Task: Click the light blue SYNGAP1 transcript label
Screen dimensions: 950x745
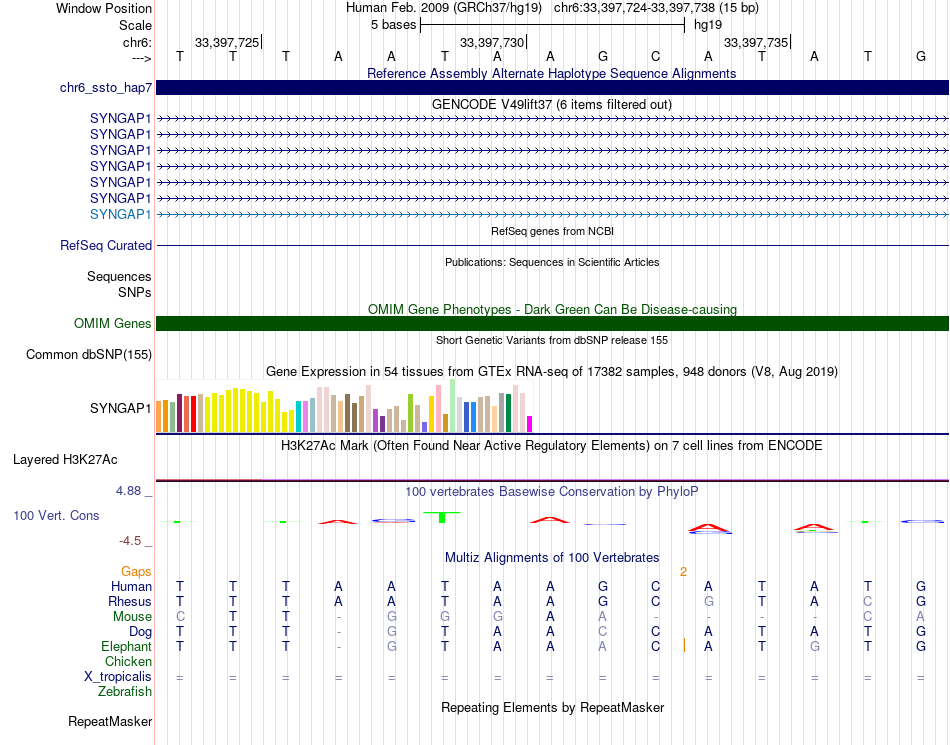Action: [121, 214]
